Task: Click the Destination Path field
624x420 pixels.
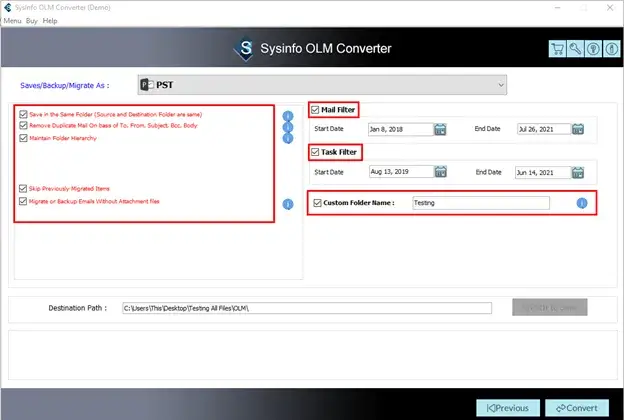Action: tap(307, 308)
